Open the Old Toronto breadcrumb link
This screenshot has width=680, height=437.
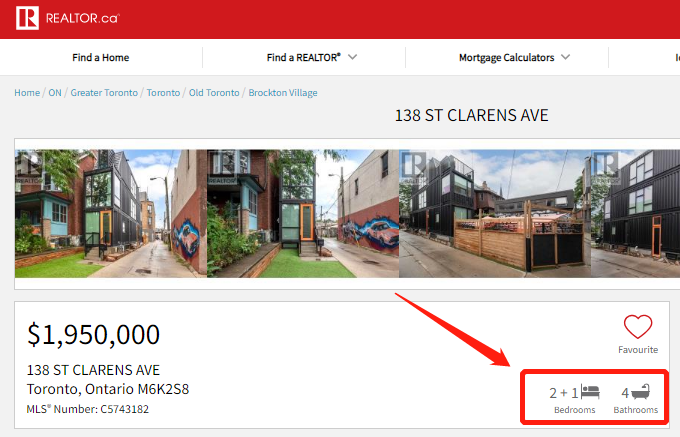pos(214,93)
